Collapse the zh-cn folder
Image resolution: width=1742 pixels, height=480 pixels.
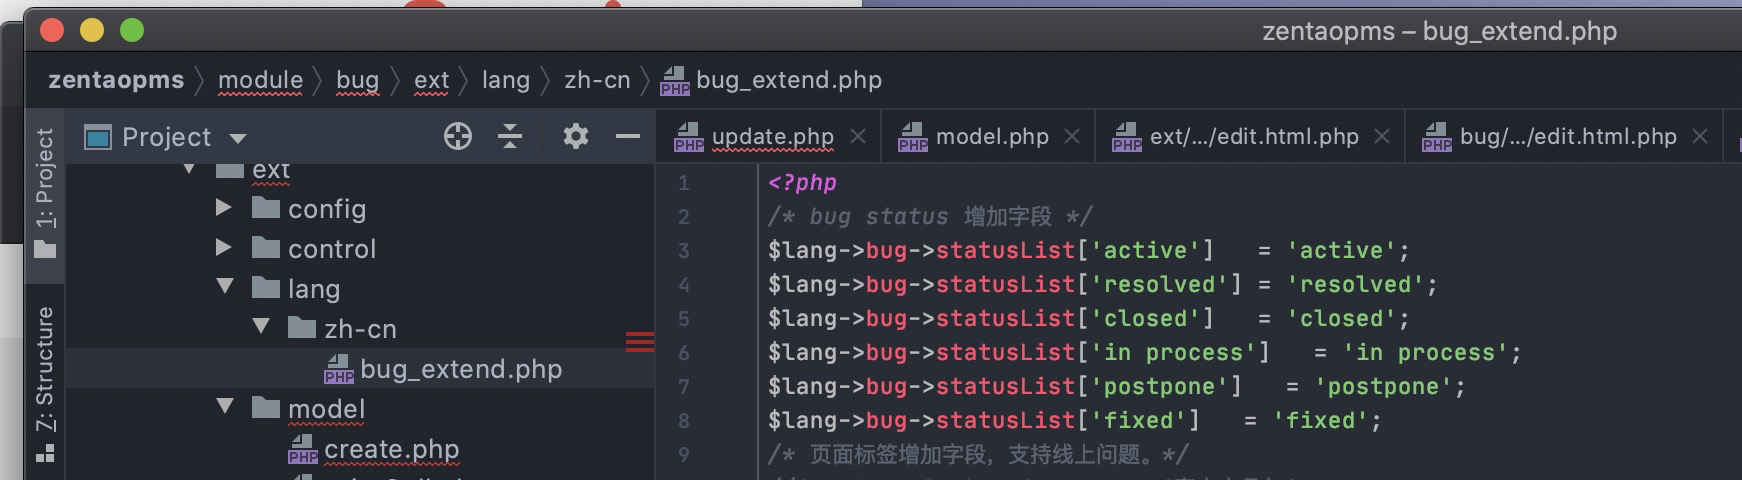(x=261, y=327)
